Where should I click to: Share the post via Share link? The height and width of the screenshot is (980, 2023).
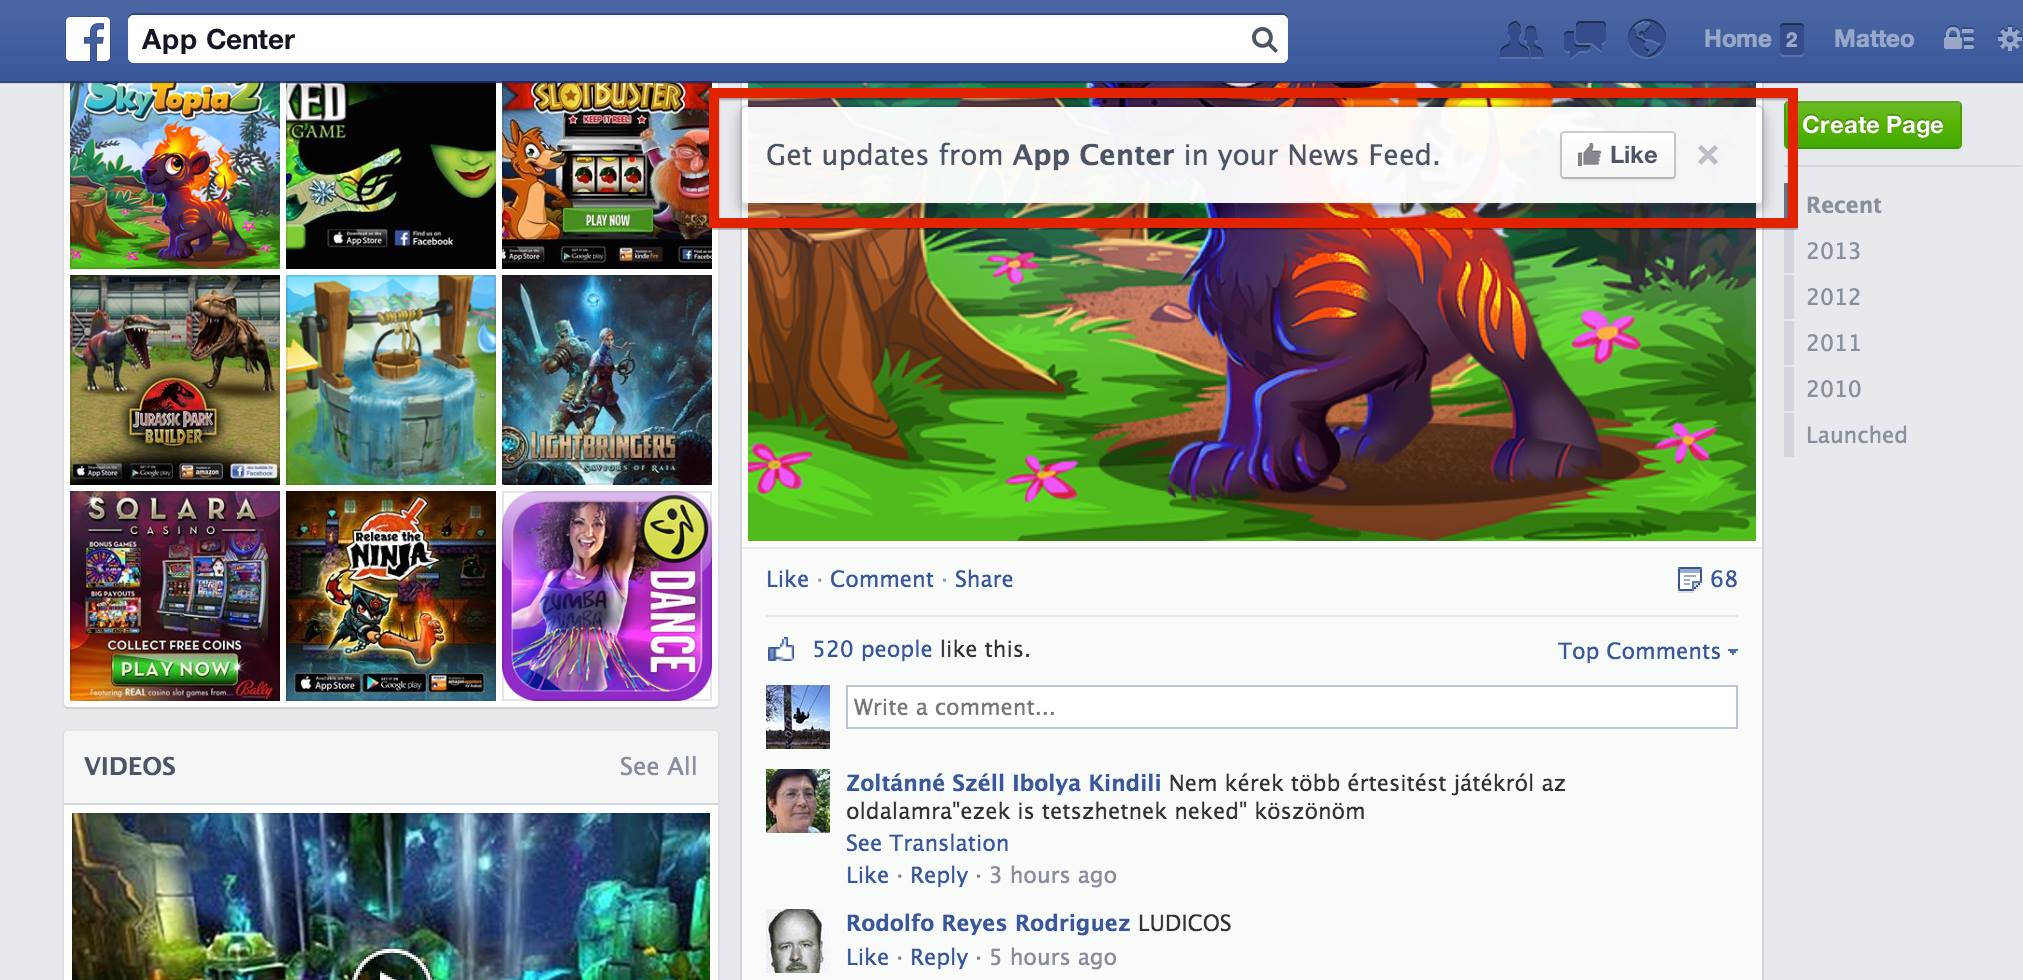click(x=983, y=579)
